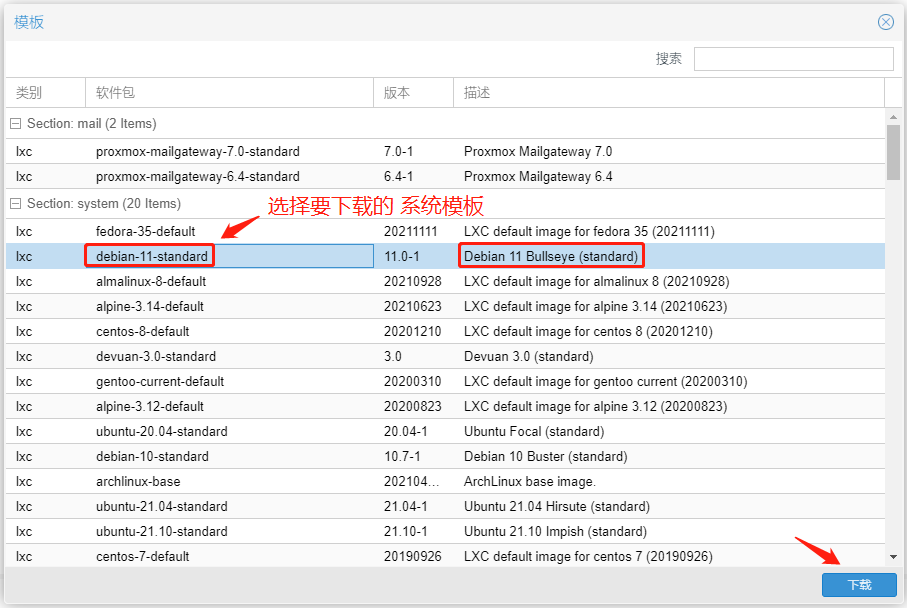The height and width of the screenshot is (608, 907).
Task: Select the proxmox-mailgateway-7.0-standard template
Action: 197,152
